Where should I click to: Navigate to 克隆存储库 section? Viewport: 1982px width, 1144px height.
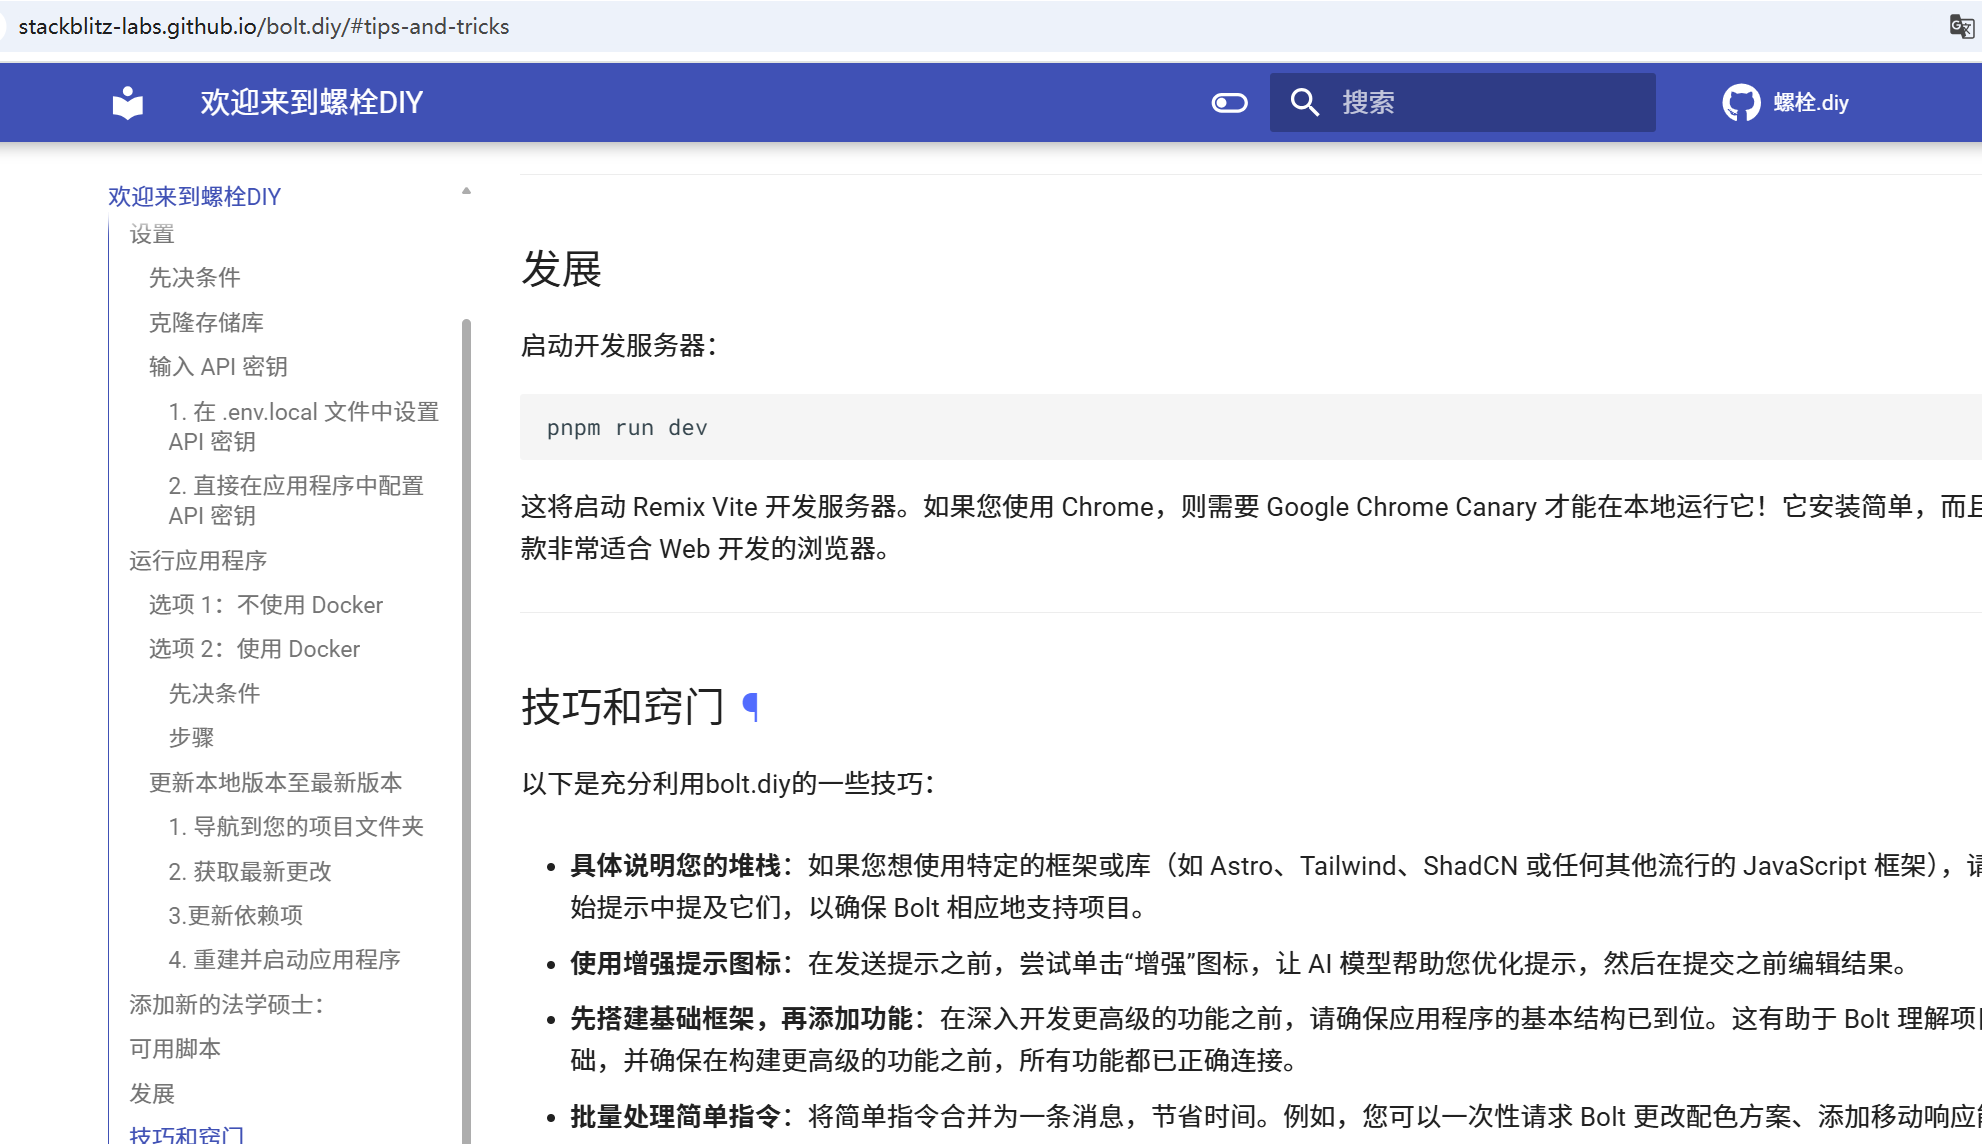206,322
